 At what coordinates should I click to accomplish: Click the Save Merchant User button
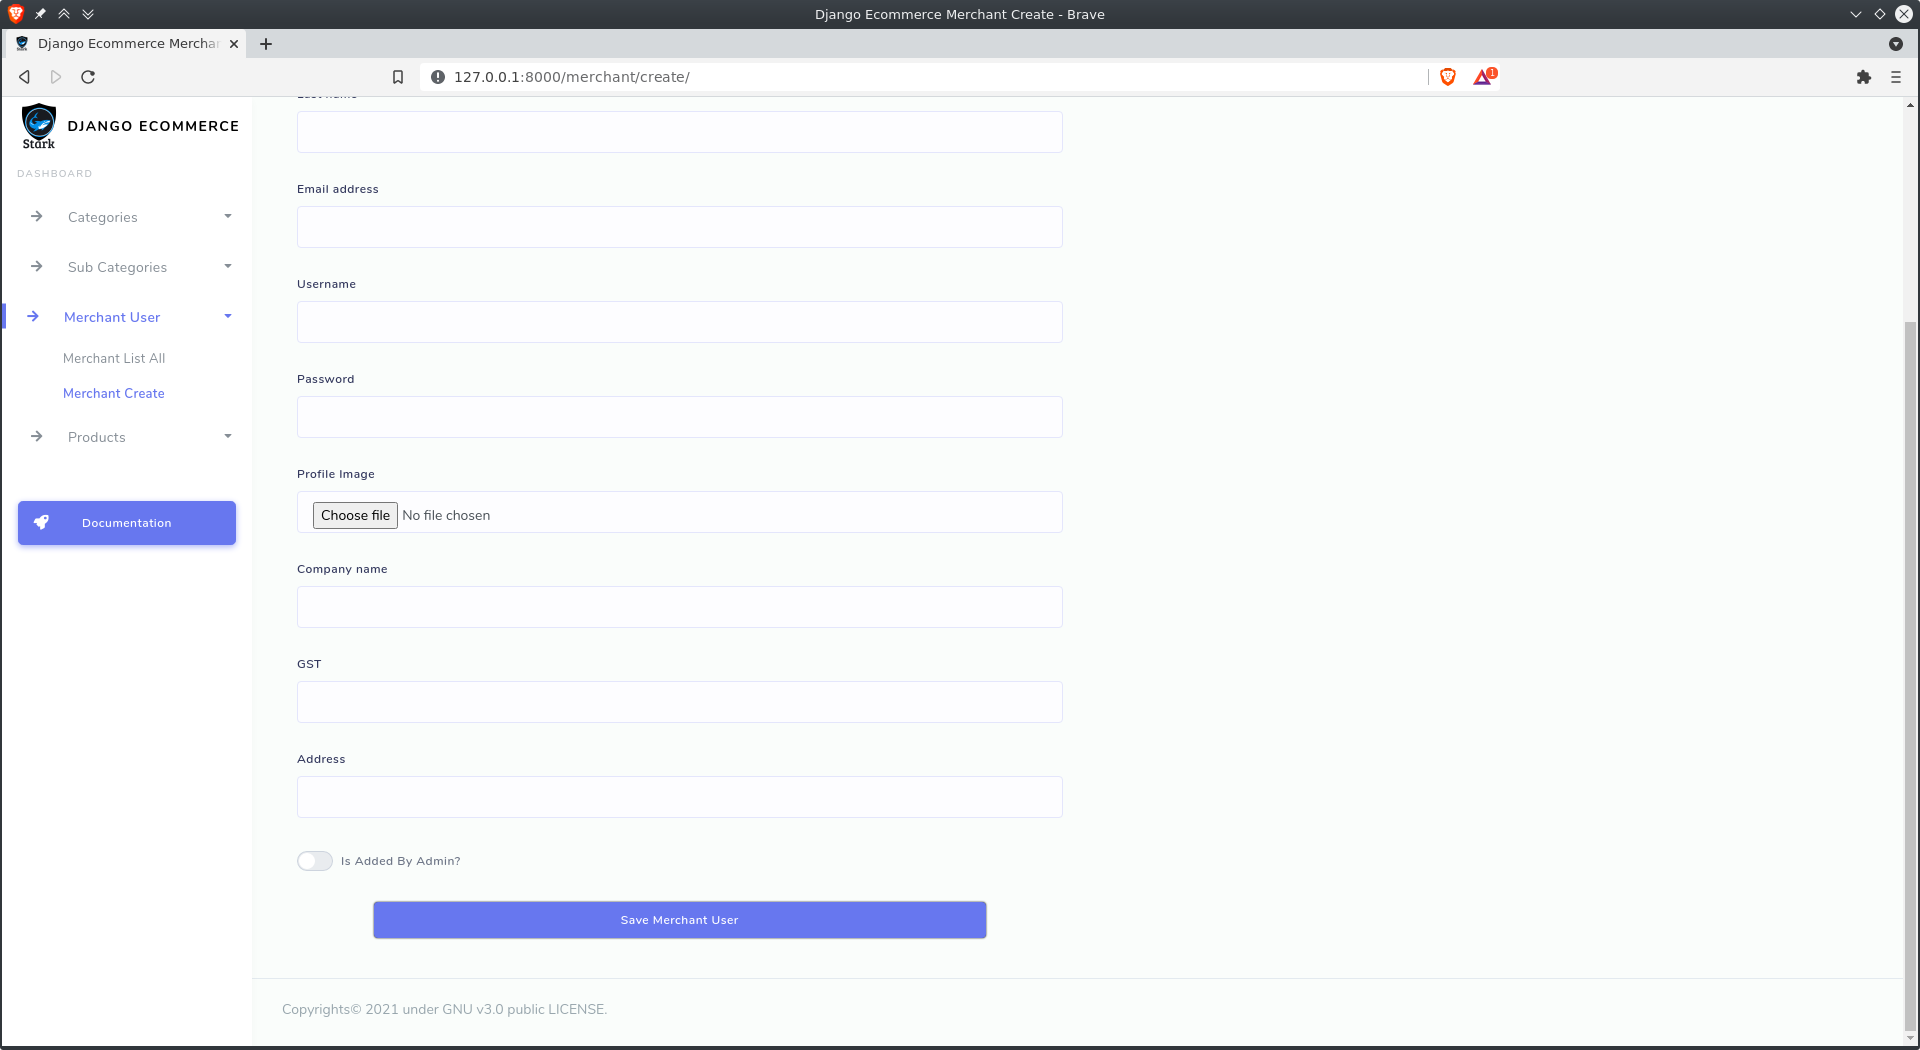[679, 919]
